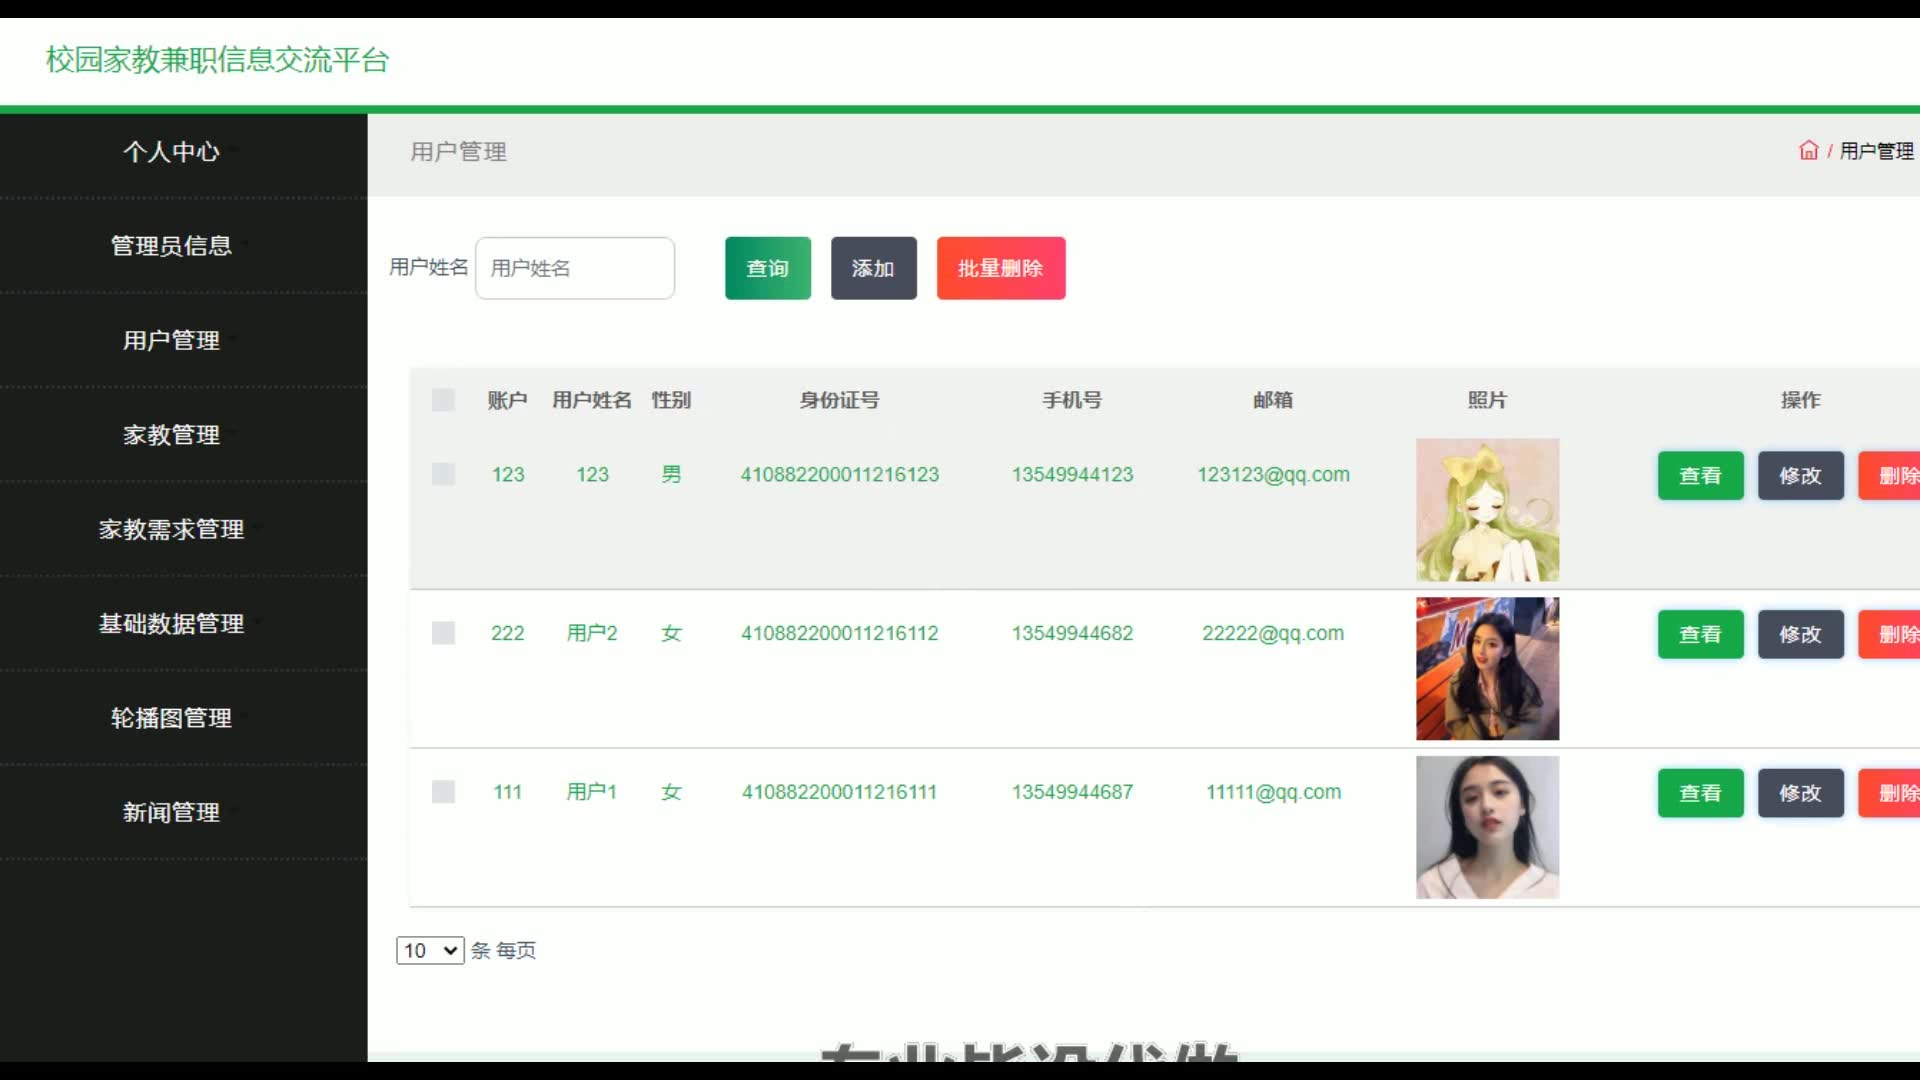The image size is (1920, 1080).
Task: Select the checkbox for account 222
Action: point(443,633)
